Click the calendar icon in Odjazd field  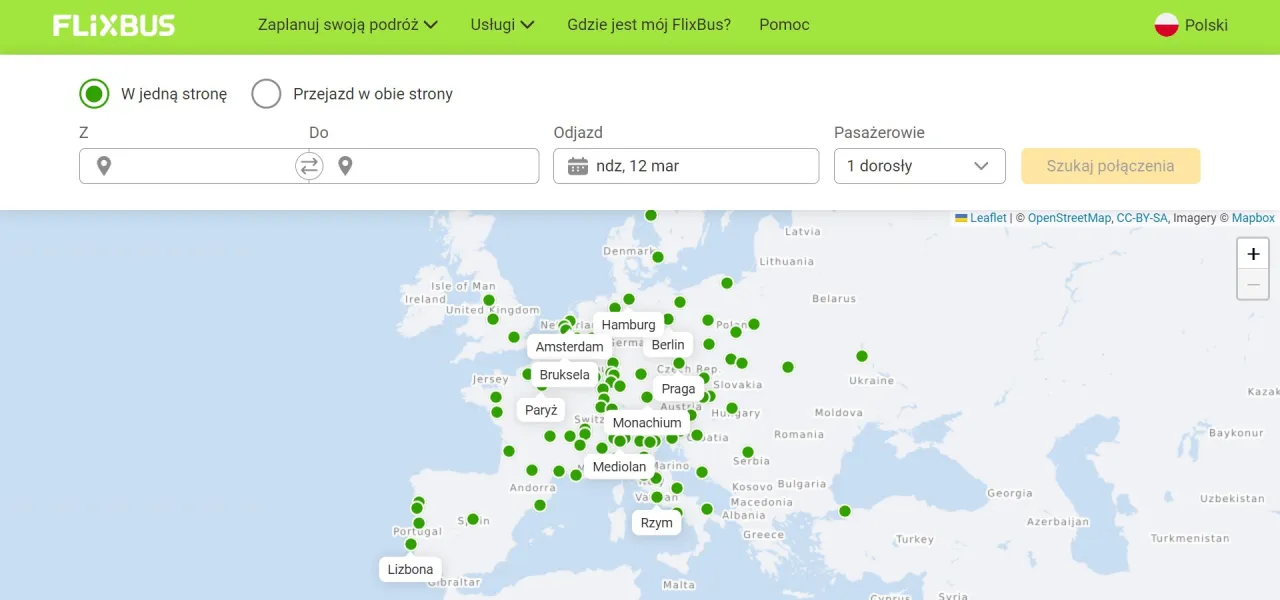click(x=576, y=166)
